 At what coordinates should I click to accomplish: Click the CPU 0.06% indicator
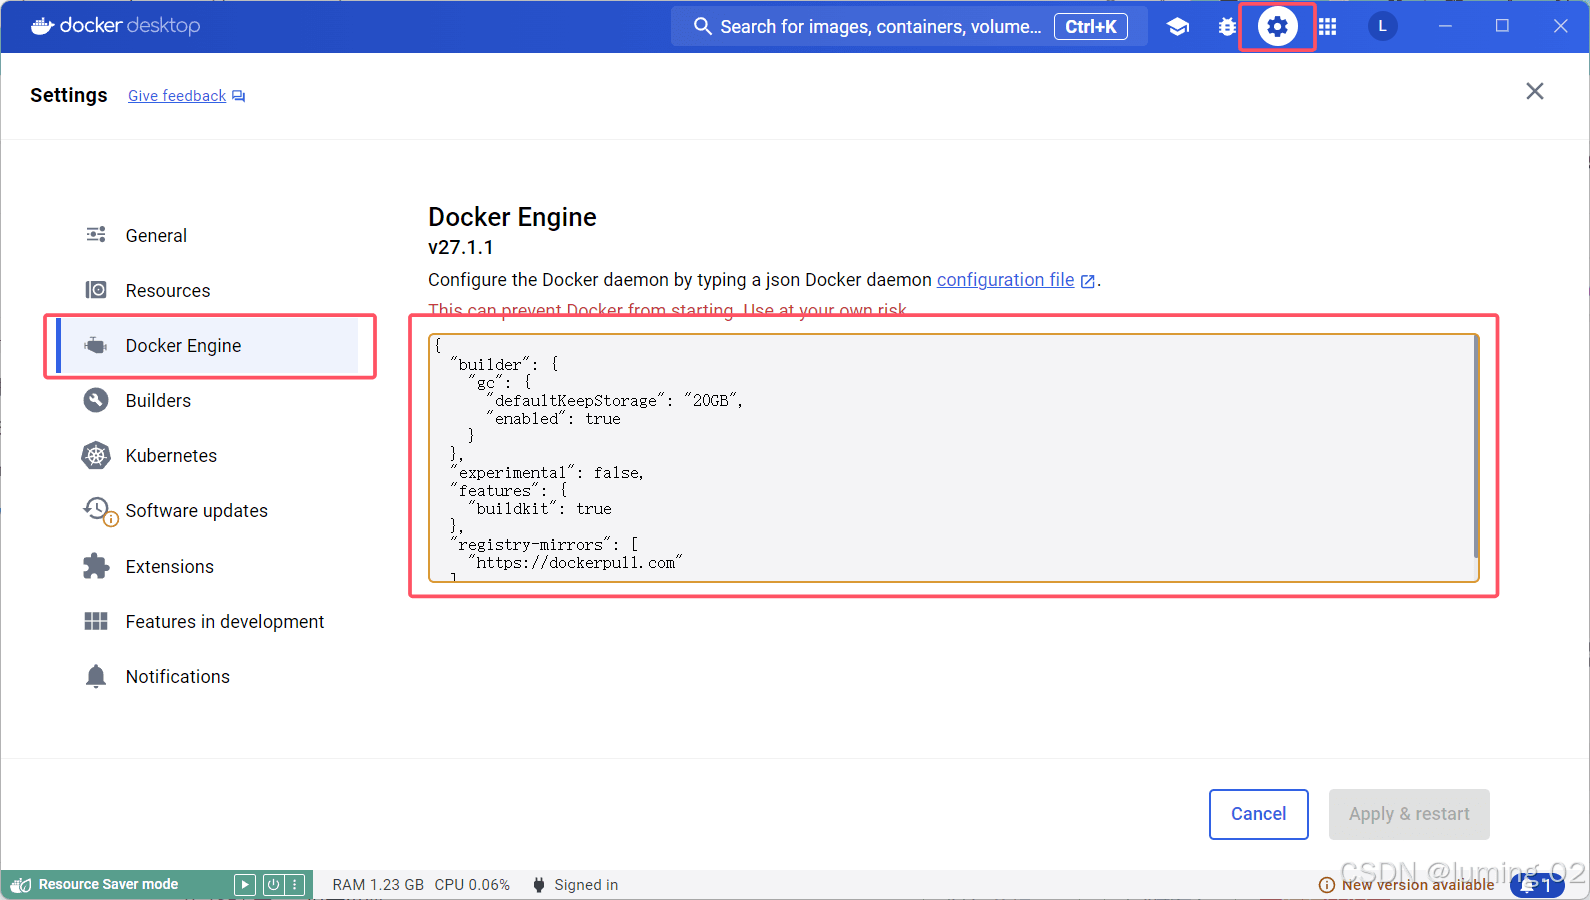(x=472, y=885)
